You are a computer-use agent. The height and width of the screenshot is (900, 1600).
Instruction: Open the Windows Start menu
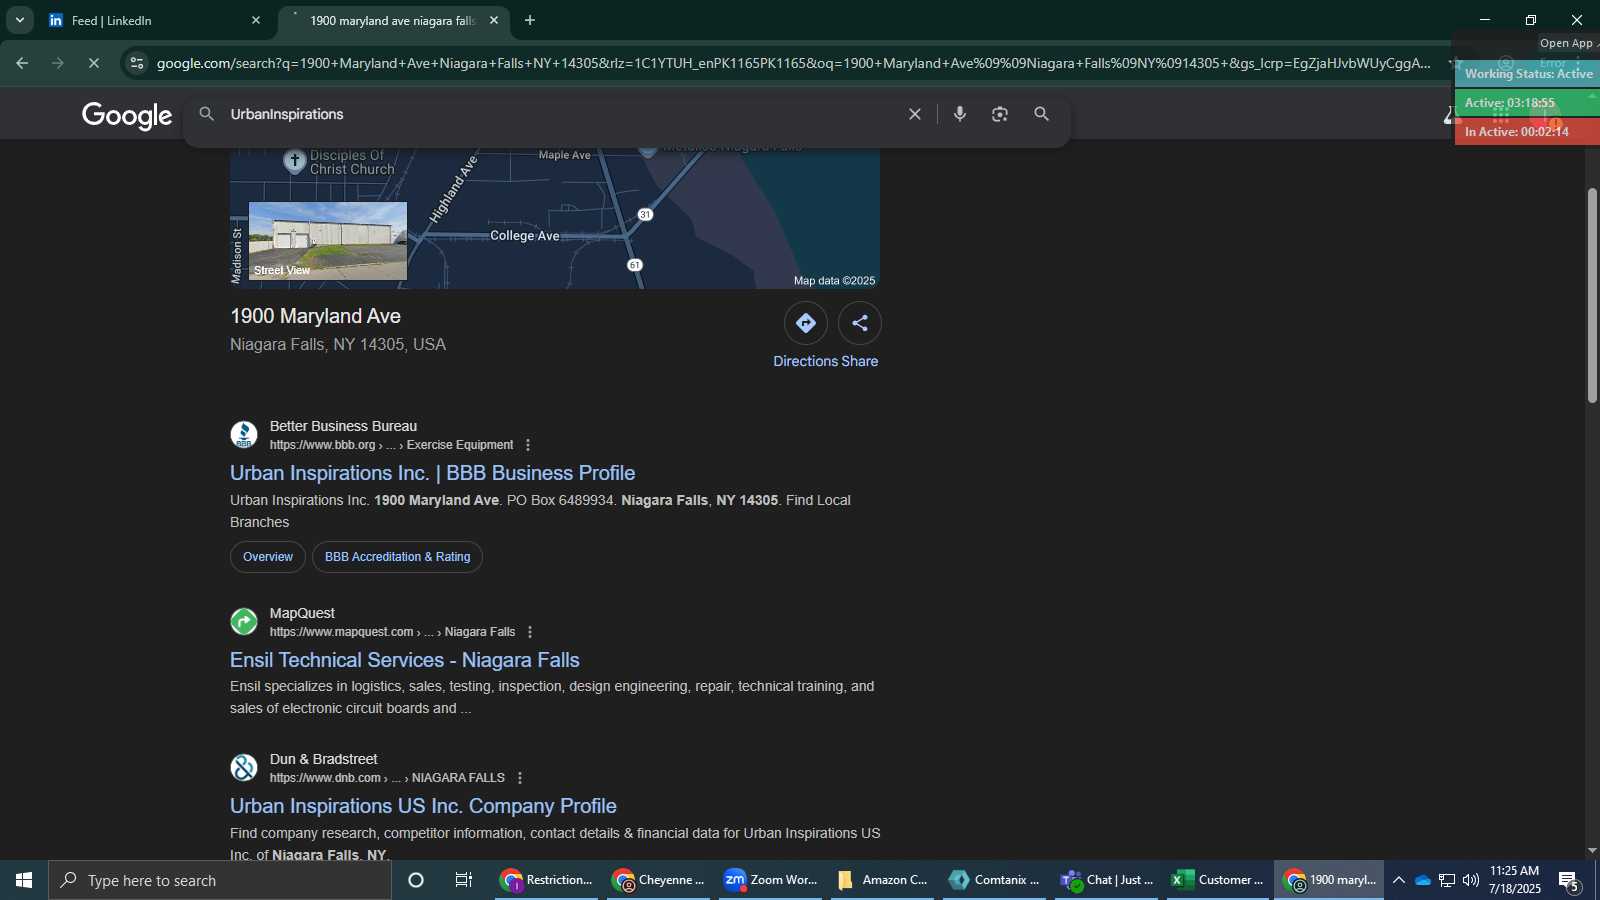click(x=24, y=880)
